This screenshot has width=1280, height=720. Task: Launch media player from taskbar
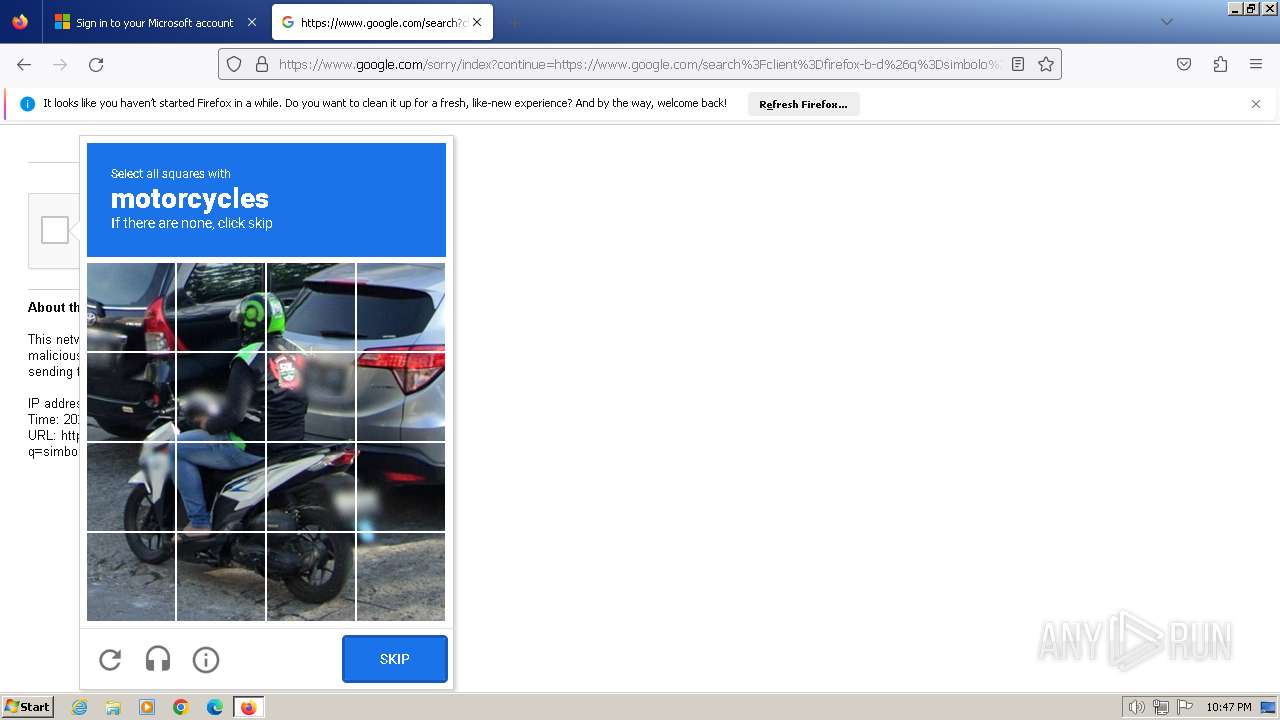pyautogui.click(x=147, y=707)
